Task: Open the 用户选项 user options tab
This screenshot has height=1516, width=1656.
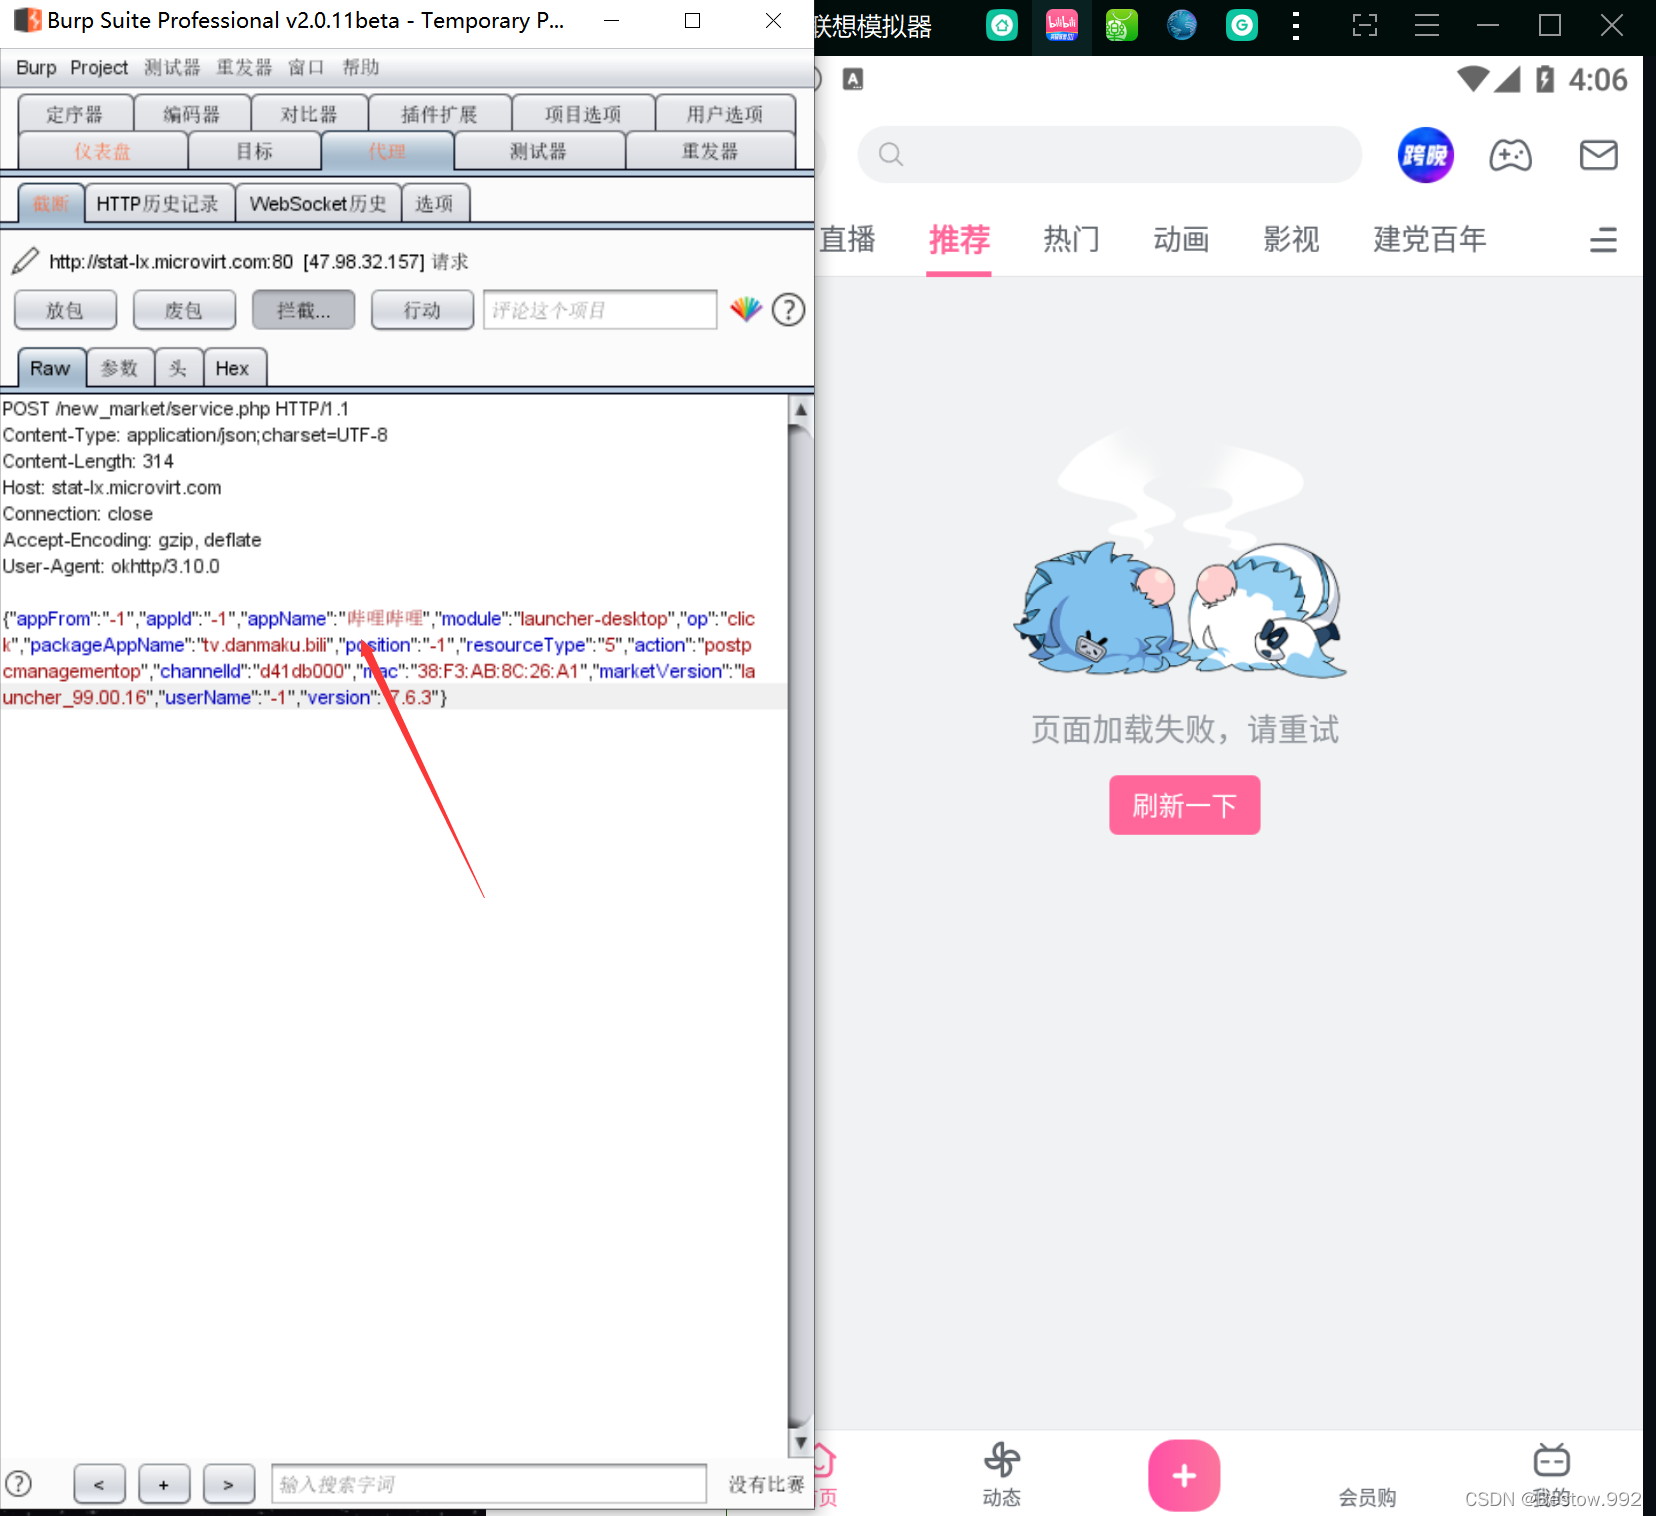Action: coord(725,114)
